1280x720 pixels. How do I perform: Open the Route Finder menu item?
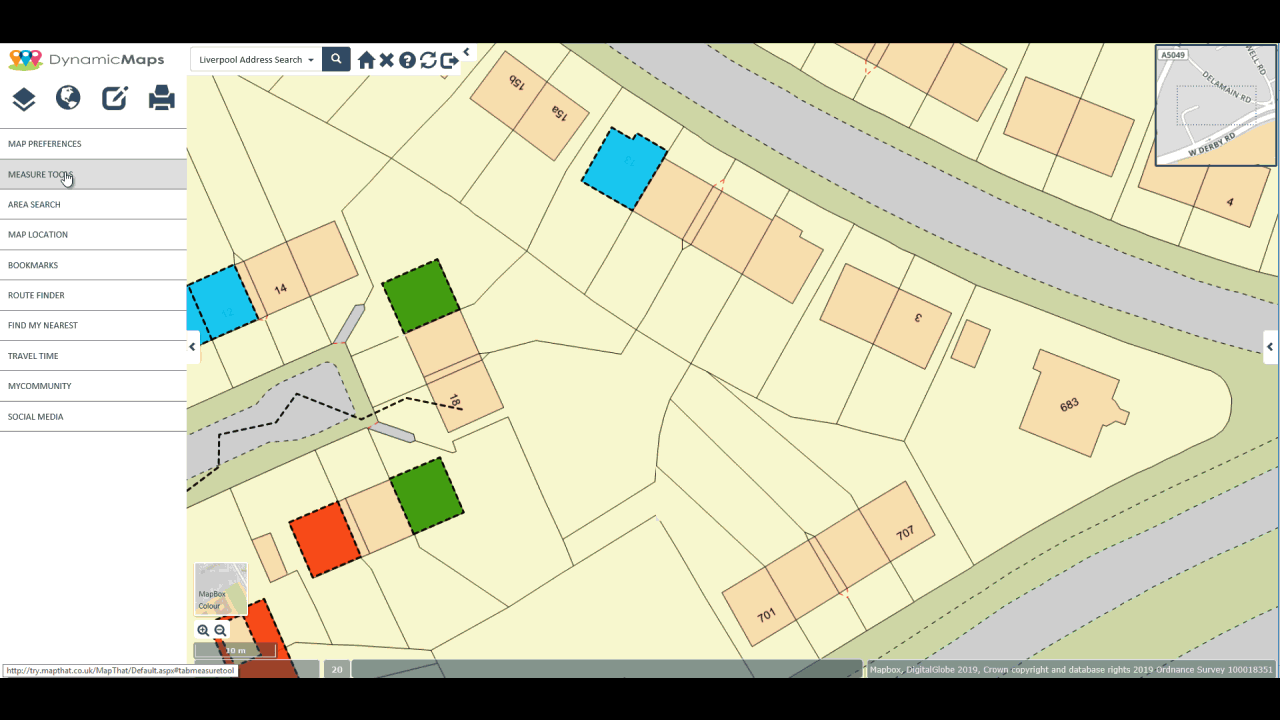(93, 295)
